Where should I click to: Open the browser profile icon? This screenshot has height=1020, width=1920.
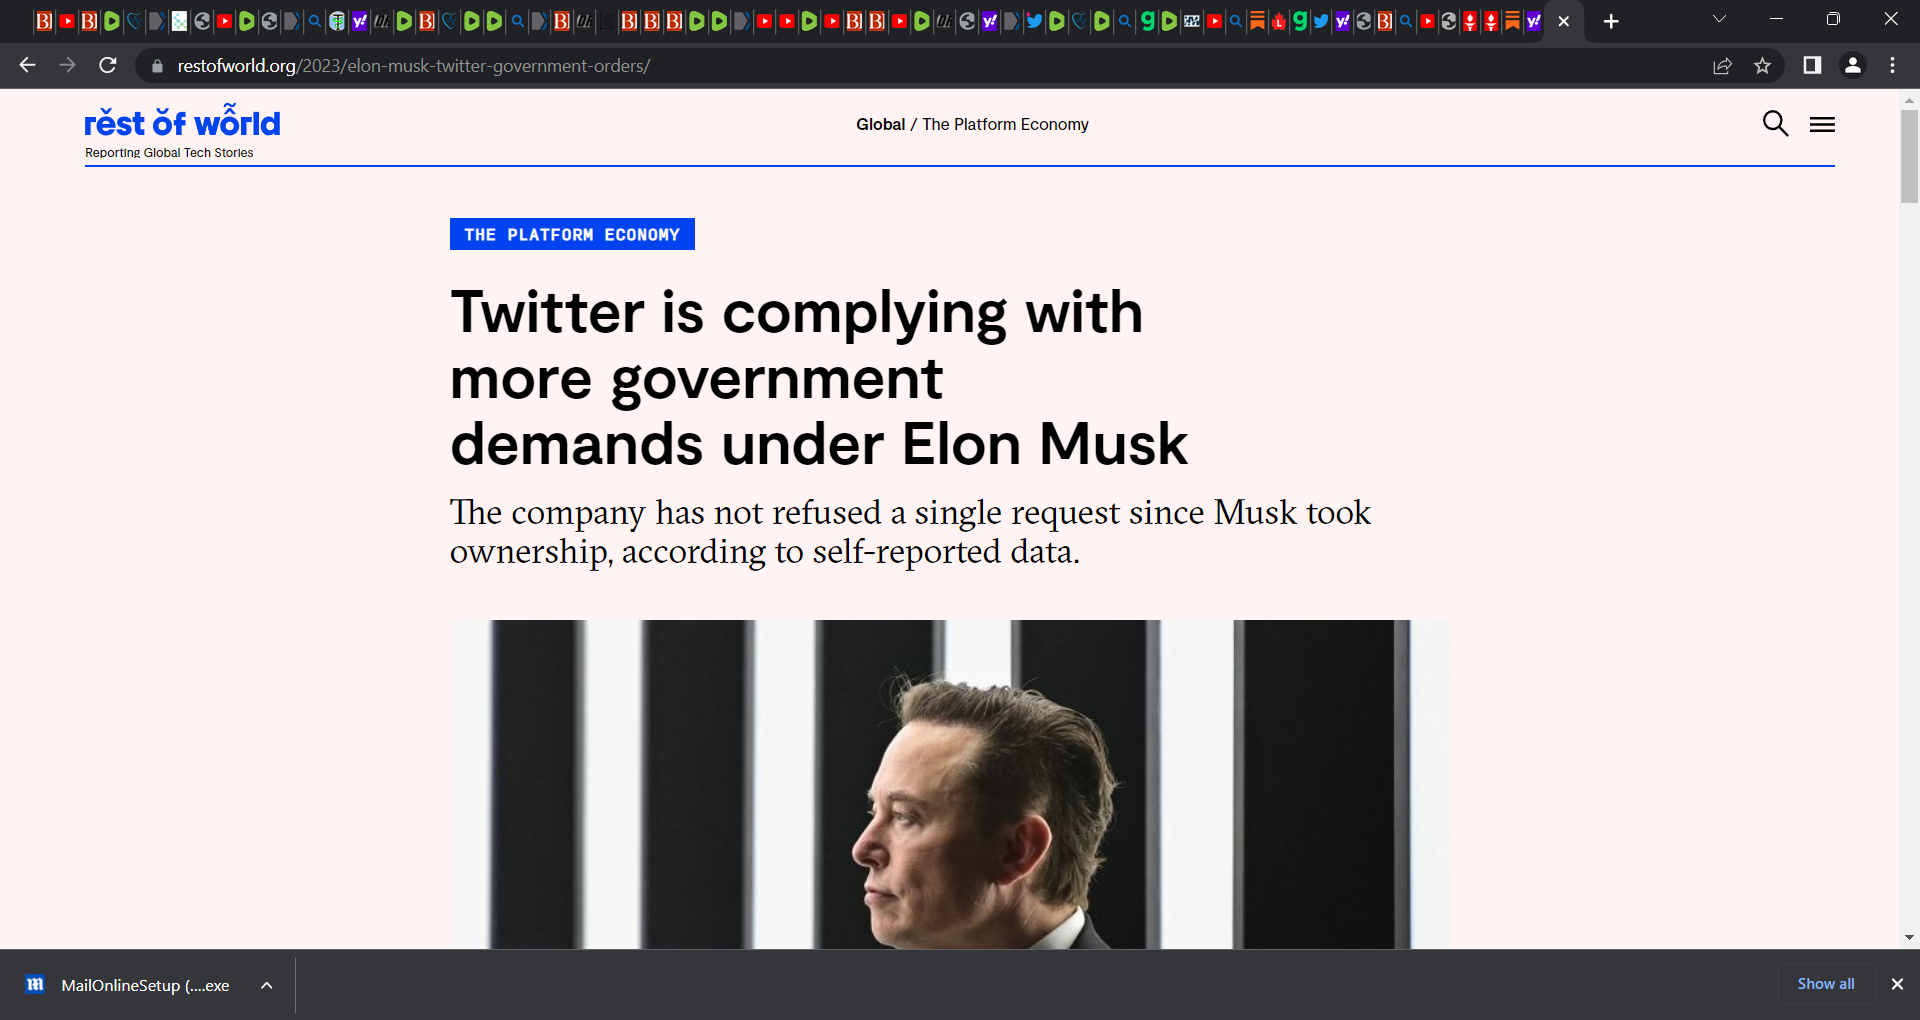[x=1852, y=66]
